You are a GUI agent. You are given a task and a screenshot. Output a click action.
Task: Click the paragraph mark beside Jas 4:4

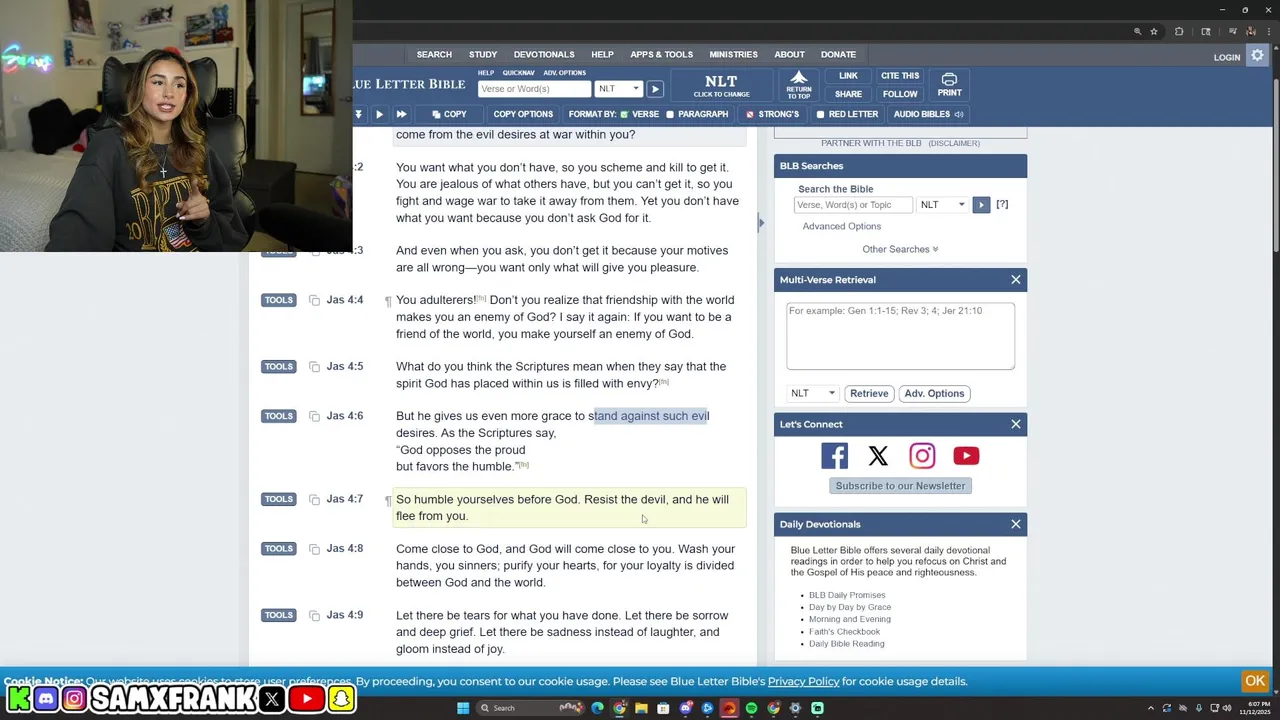point(387,301)
